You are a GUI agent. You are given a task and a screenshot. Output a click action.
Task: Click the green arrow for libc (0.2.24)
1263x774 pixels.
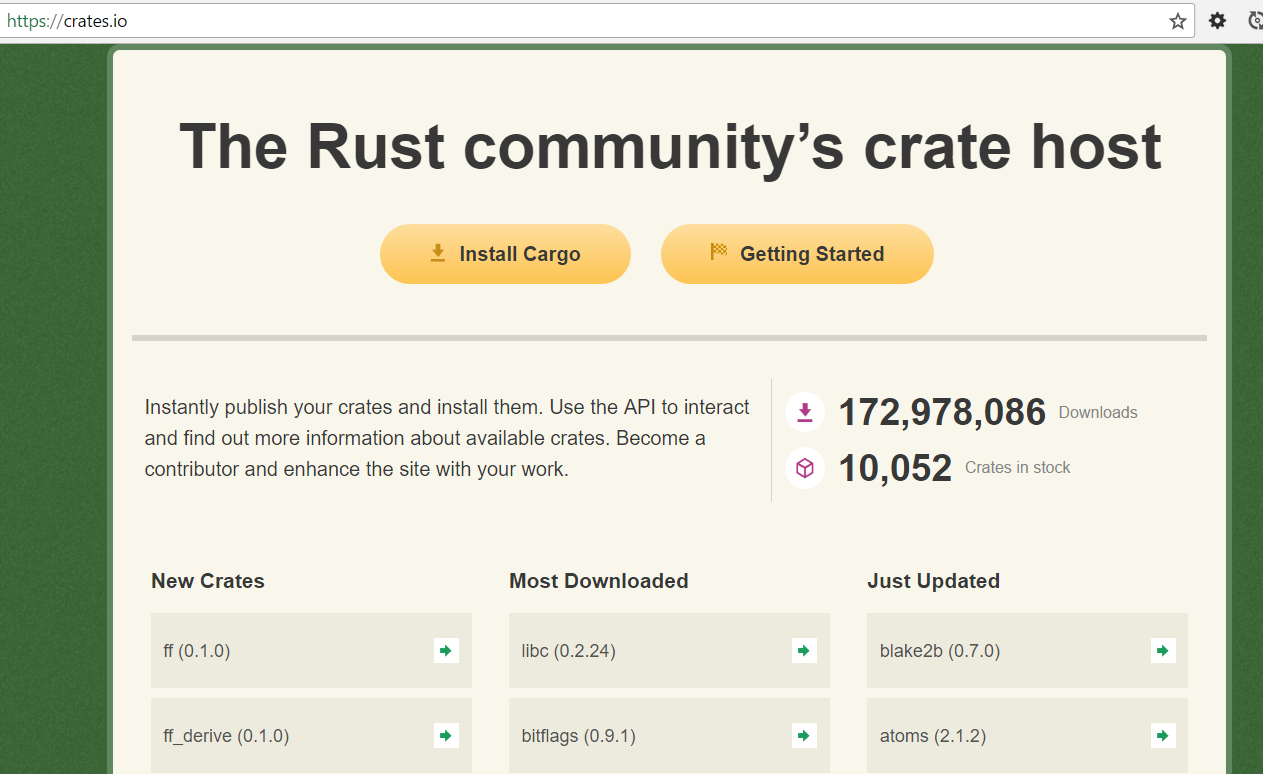(x=804, y=651)
